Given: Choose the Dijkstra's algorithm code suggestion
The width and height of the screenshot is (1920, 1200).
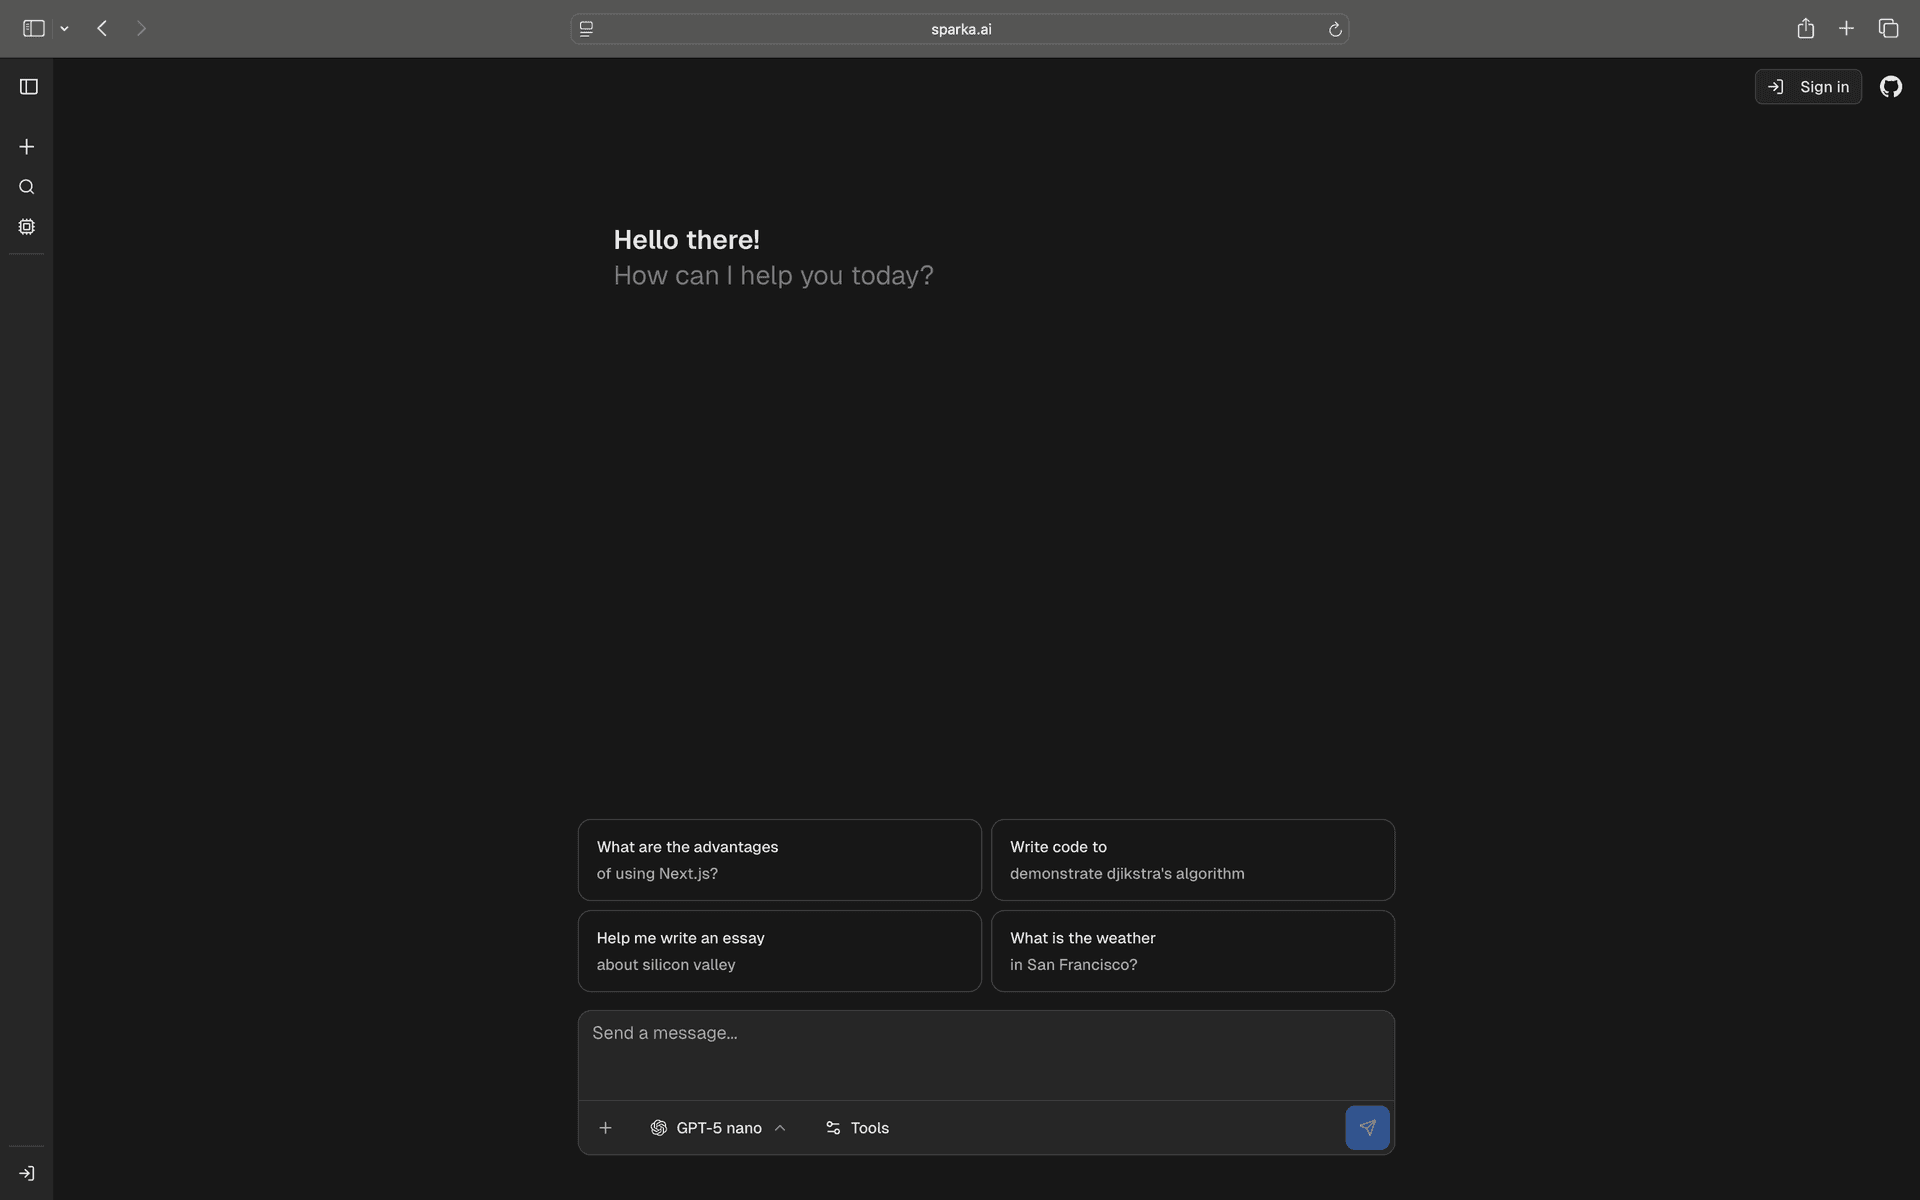Looking at the screenshot, I should pyautogui.click(x=1192, y=860).
